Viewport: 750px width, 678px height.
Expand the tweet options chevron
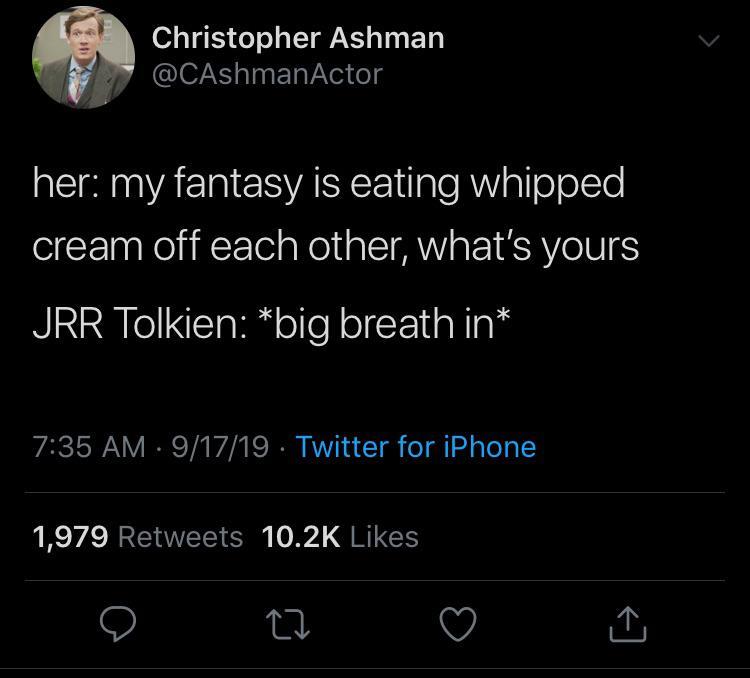(708, 41)
